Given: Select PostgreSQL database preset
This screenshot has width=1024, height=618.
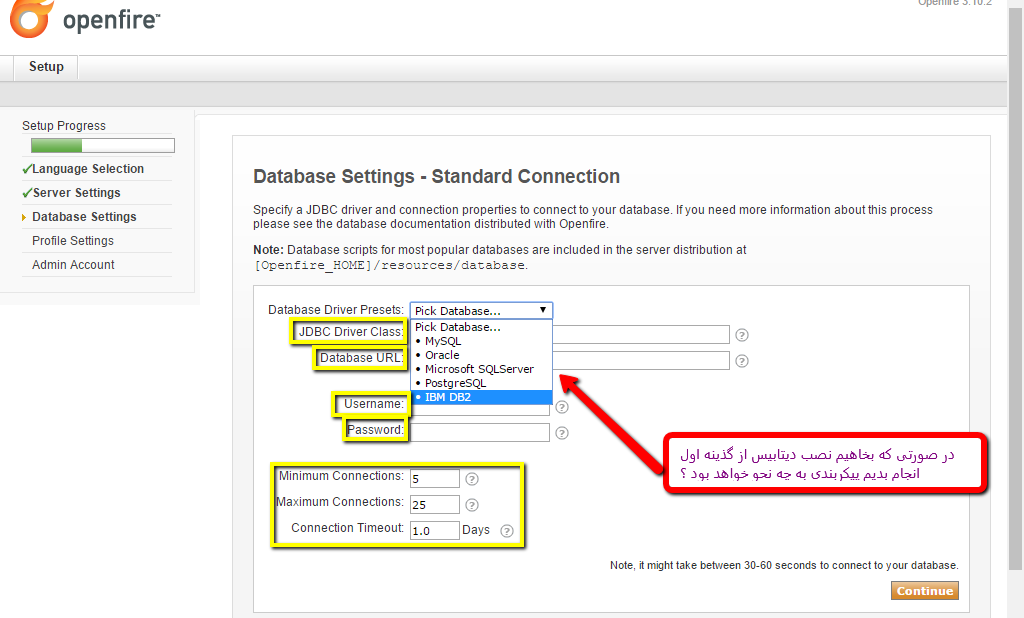Looking at the screenshot, I should click(455, 383).
